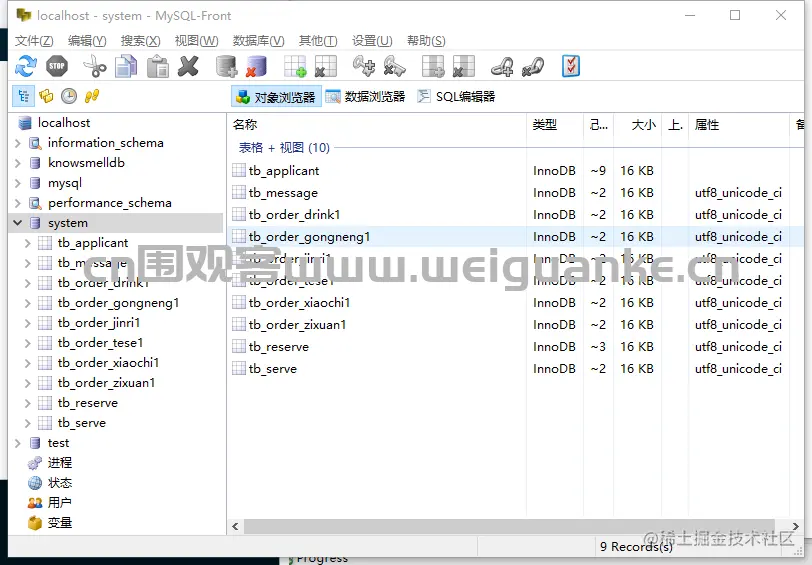Open 进程 processes node
Viewport: 812px width, 565px height.
pos(60,463)
